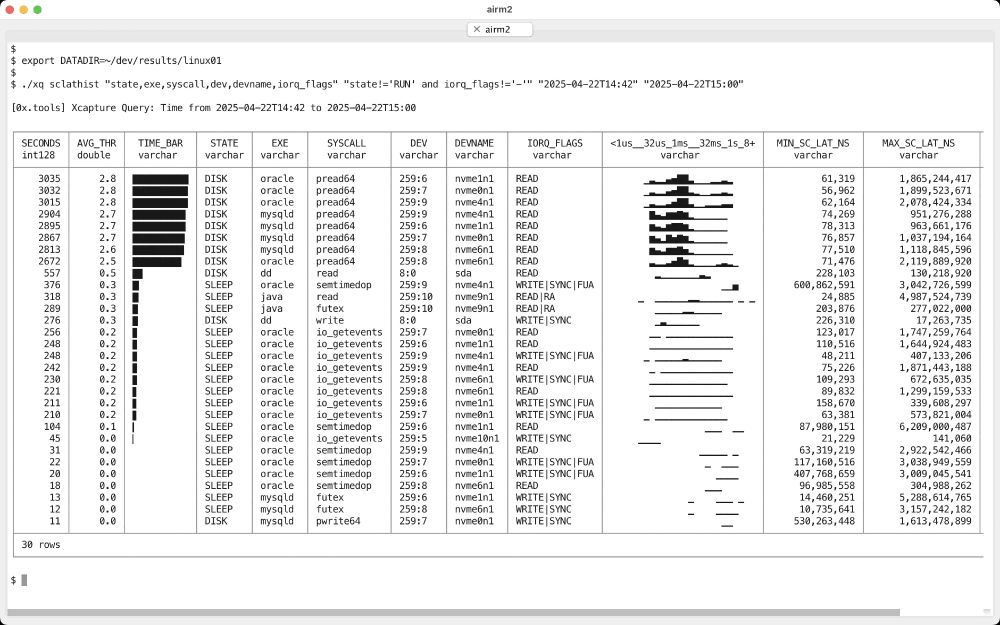1000x625 pixels.
Task: Click mysqld in the pwrite64 row
Action: [277, 520]
